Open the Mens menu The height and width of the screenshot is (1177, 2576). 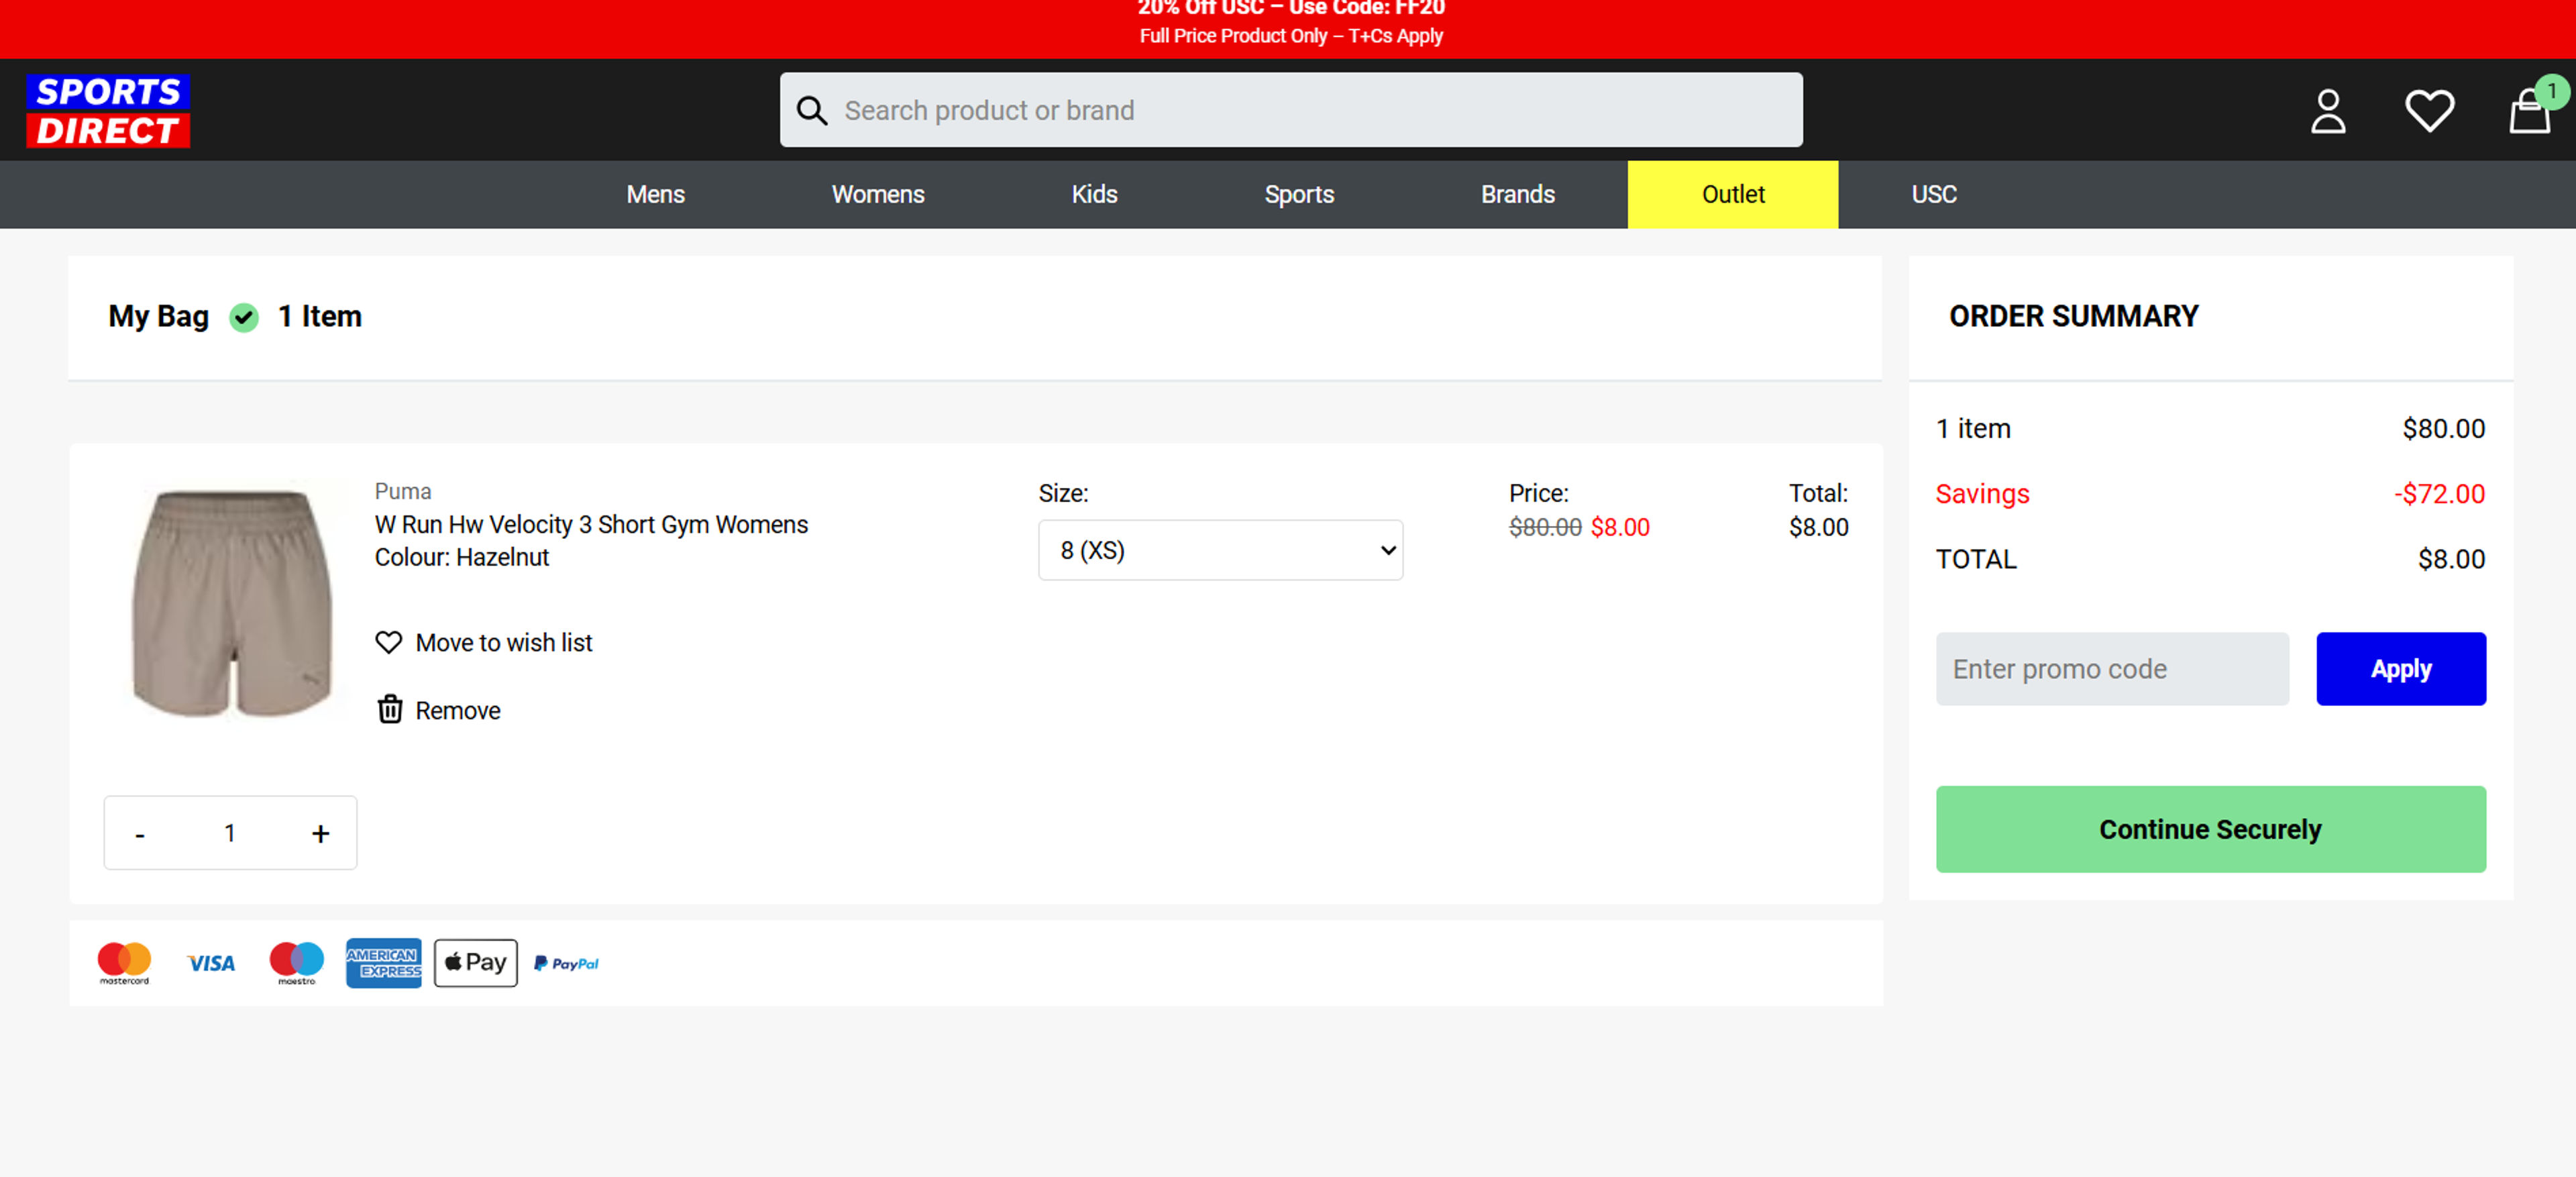point(655,194)
